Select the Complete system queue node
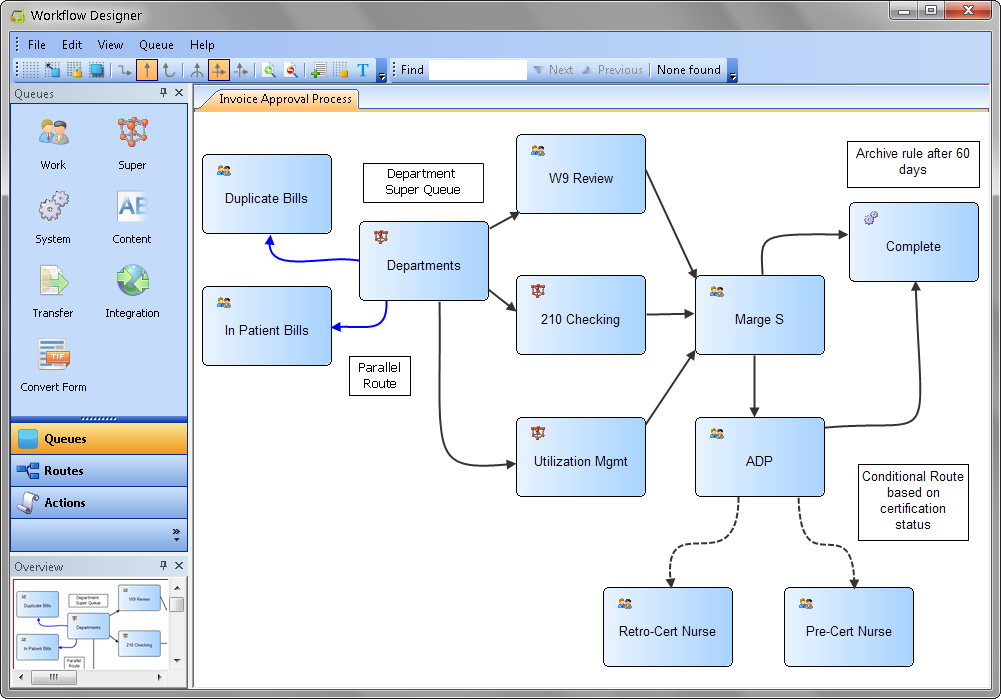Image resolution: width=1001 pixels, height=699 pixels. (914, 242)
